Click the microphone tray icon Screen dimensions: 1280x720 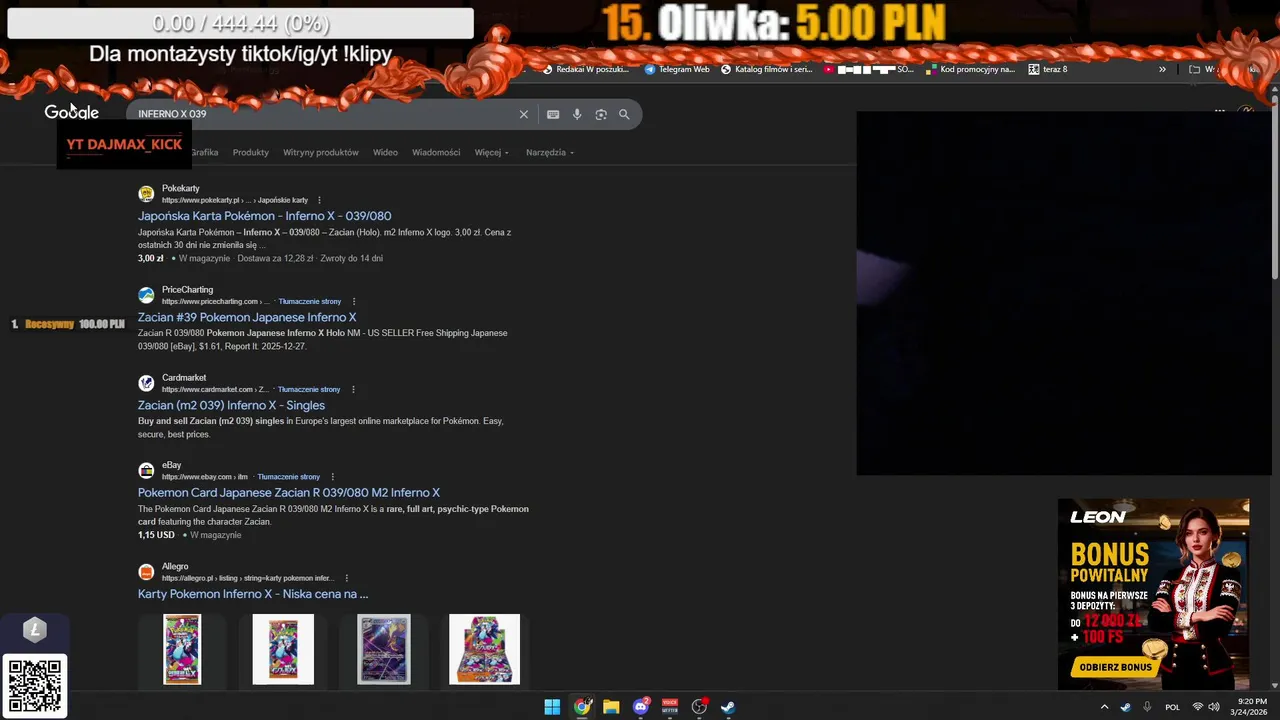click(x=1147, y=707)
